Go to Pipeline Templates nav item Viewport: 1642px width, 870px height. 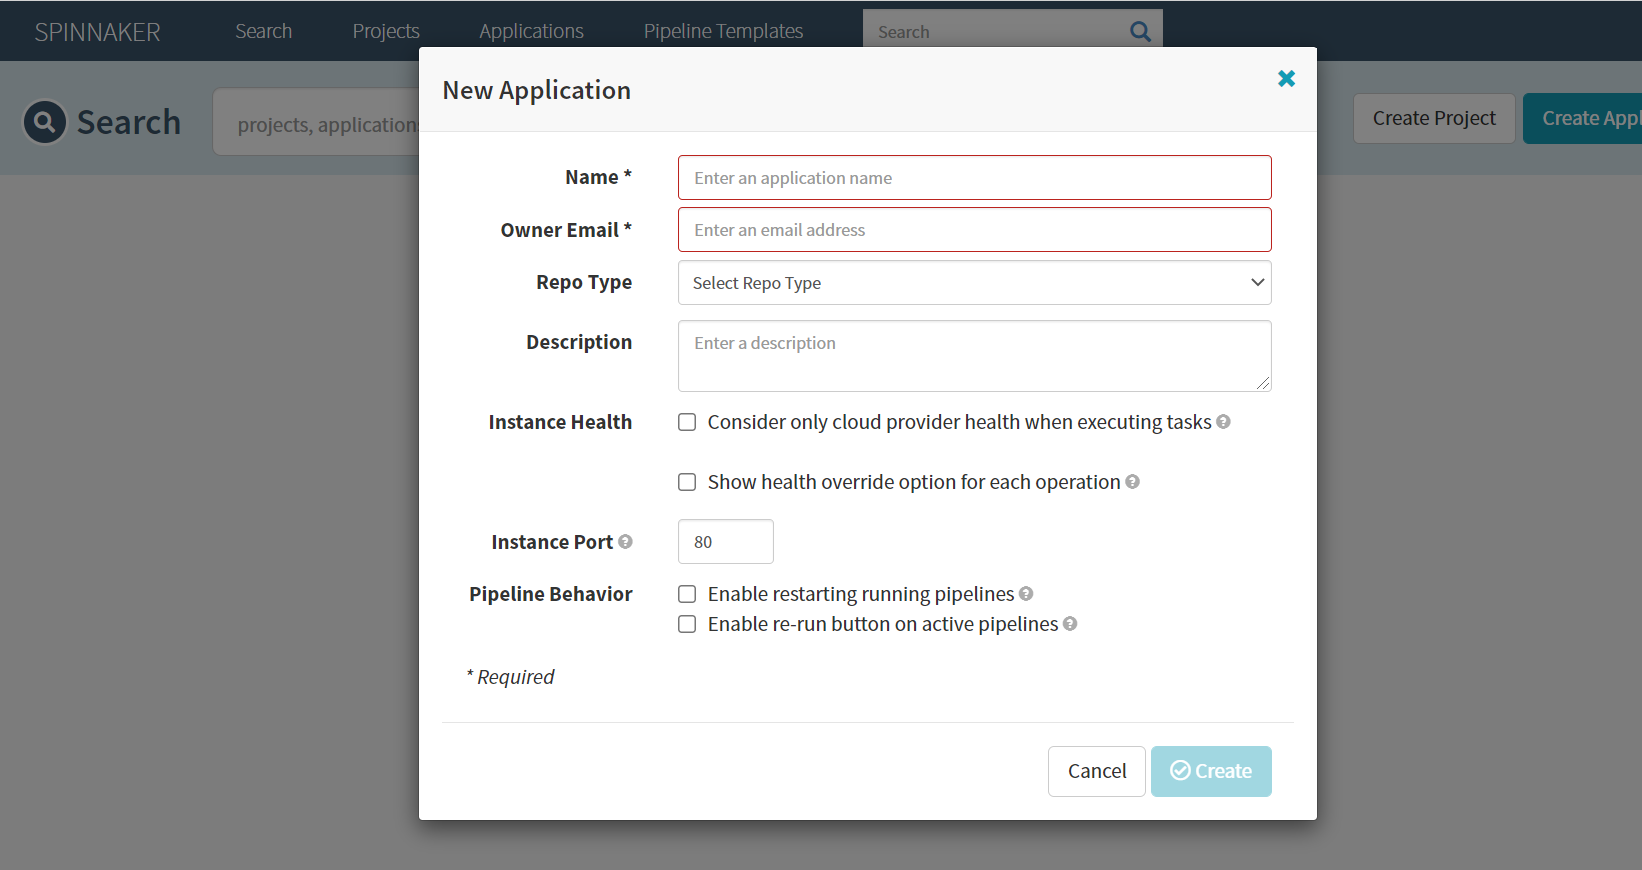coord(723,31)
